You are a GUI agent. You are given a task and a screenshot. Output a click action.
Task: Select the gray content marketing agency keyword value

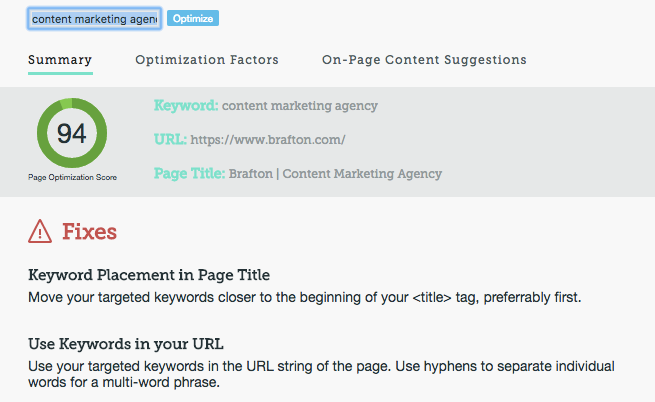(300, 106)
